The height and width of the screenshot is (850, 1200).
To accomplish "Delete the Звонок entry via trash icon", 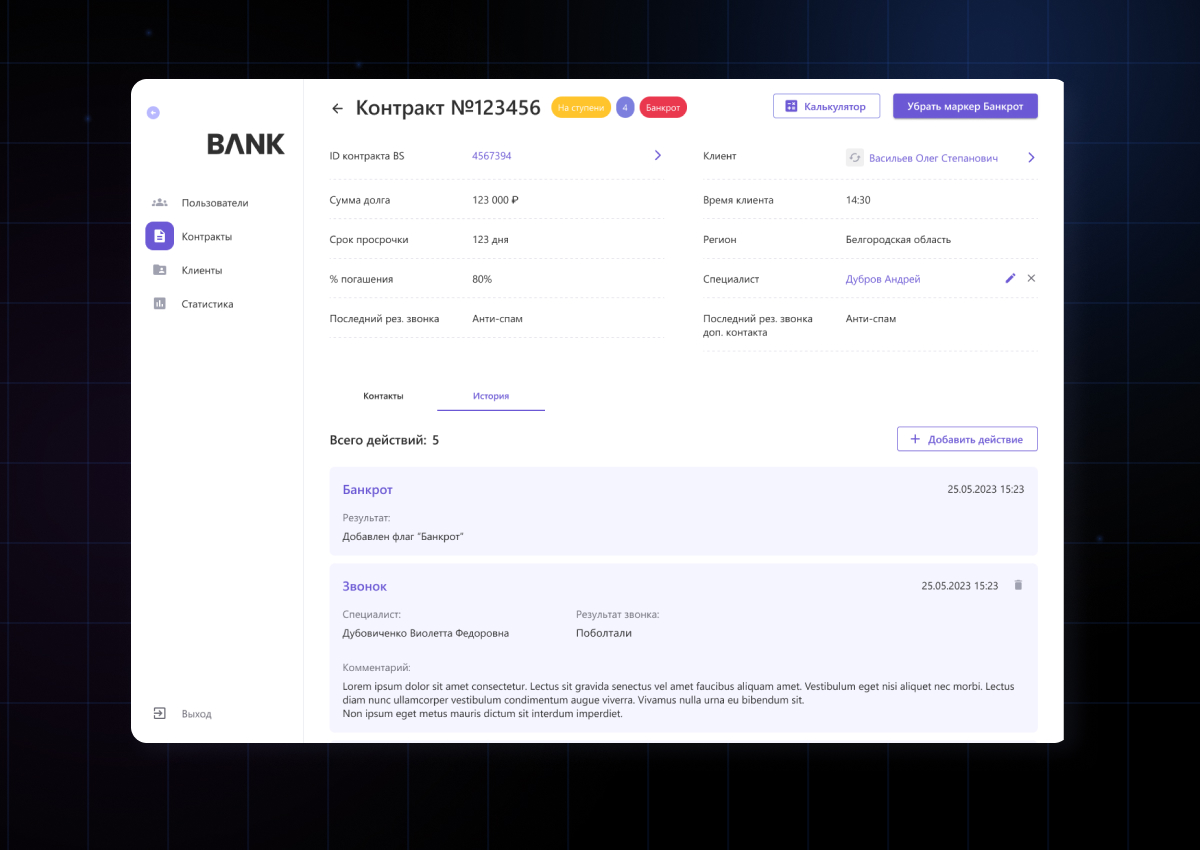I will (1018, 585).
